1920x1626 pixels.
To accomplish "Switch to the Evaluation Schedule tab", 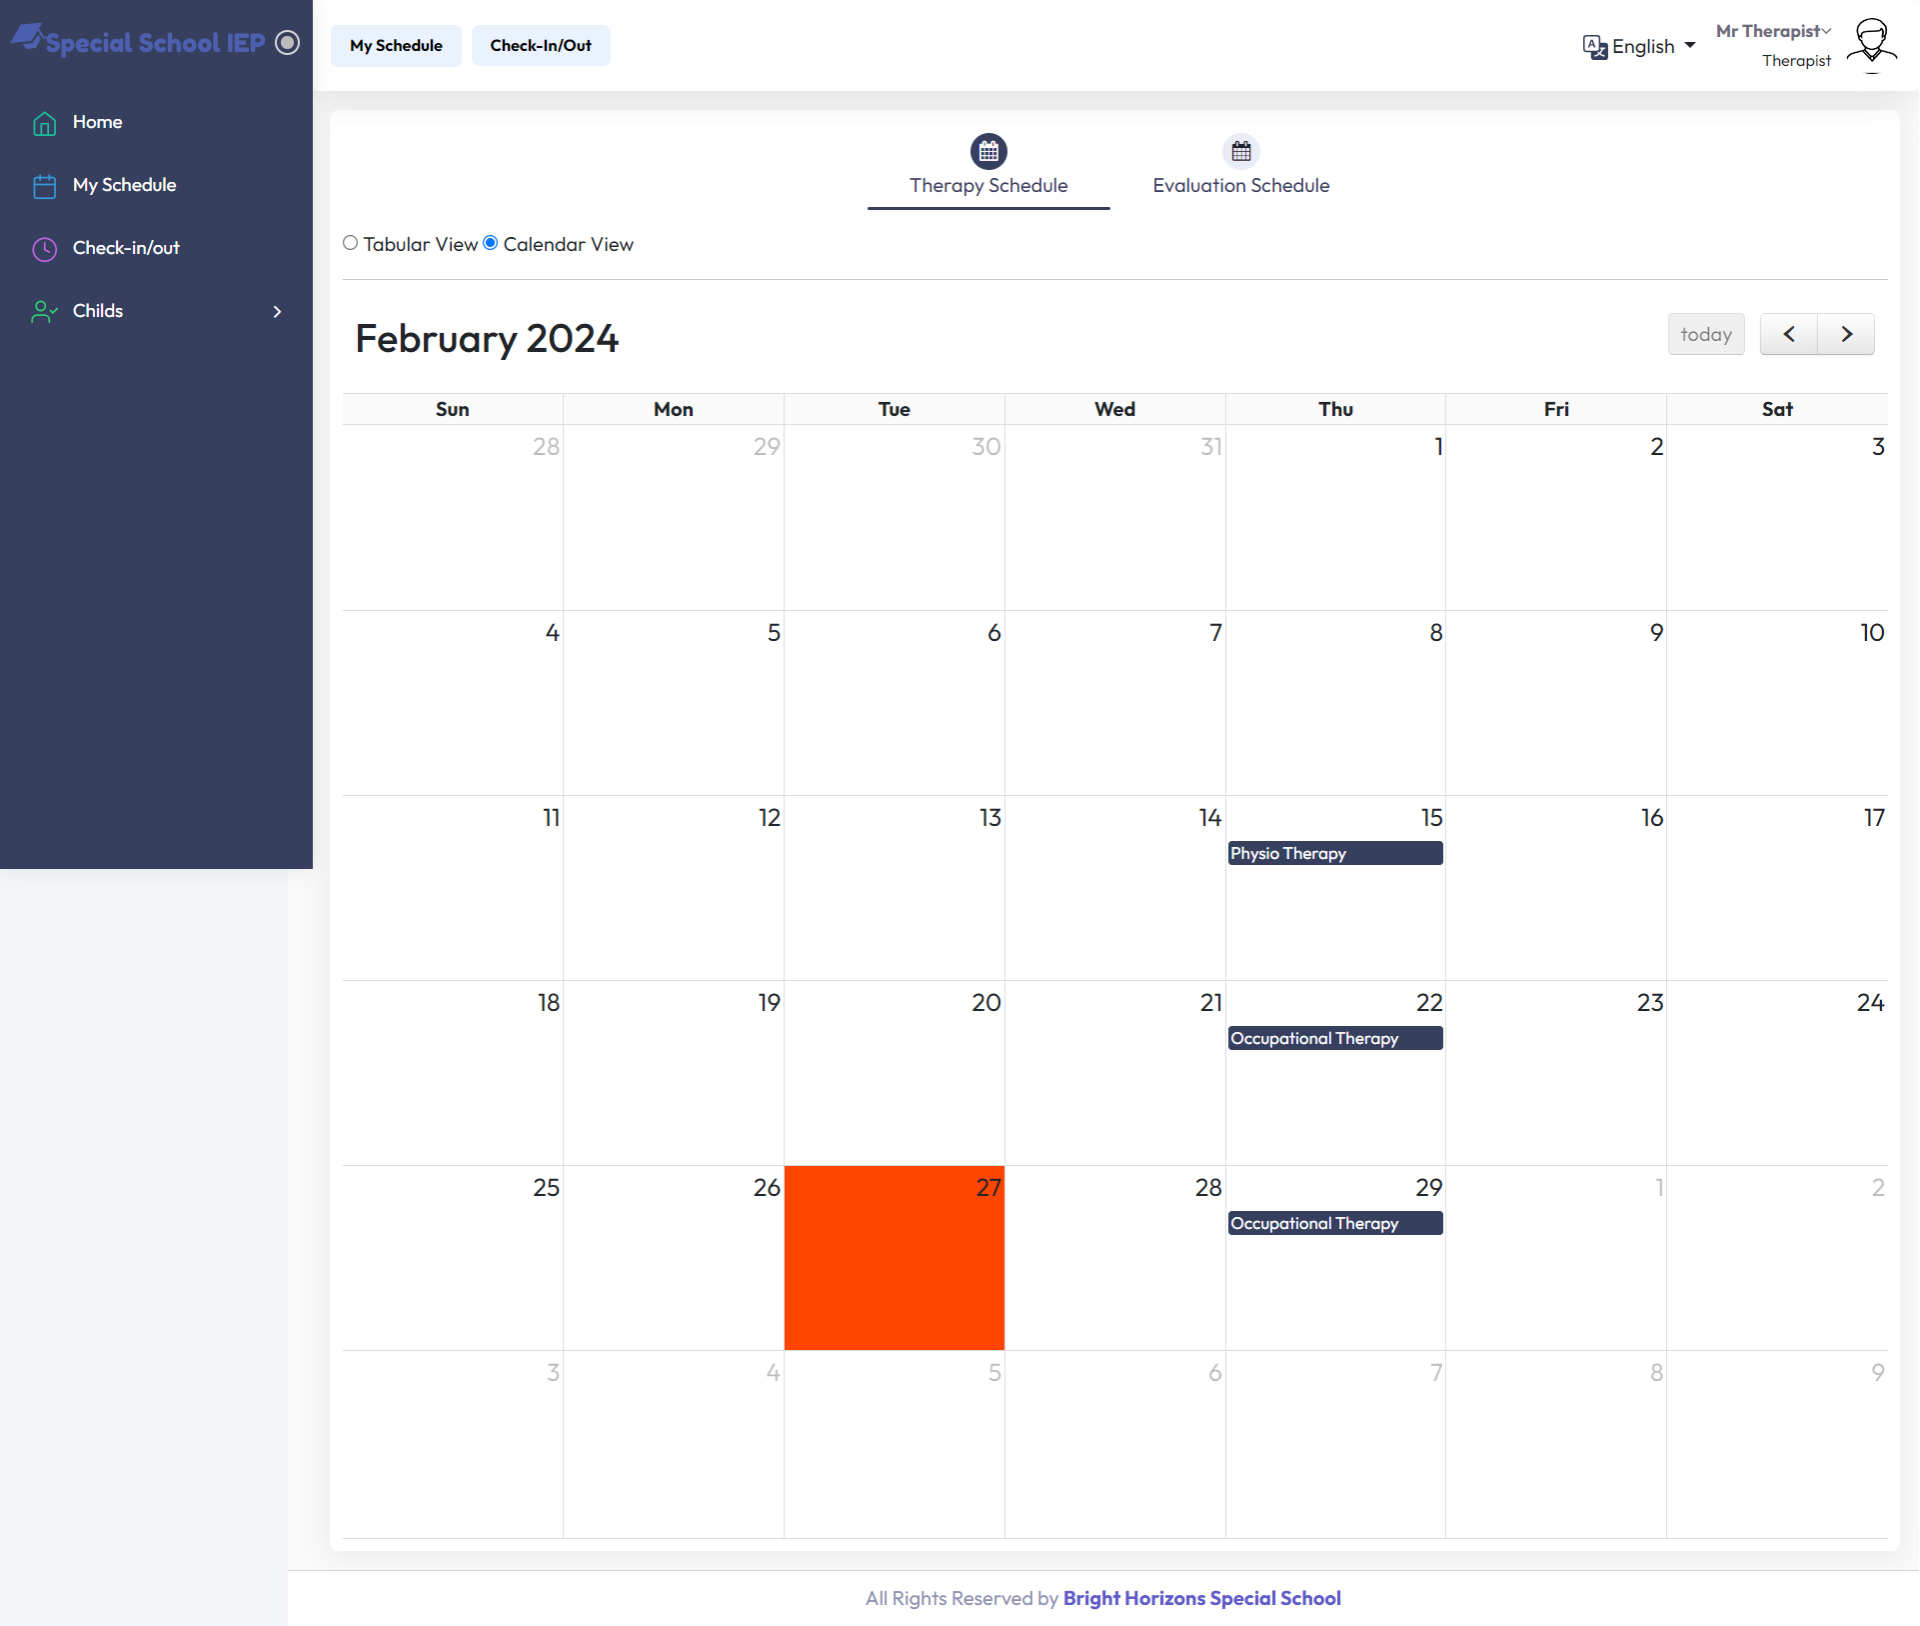I will (1240, 185).
